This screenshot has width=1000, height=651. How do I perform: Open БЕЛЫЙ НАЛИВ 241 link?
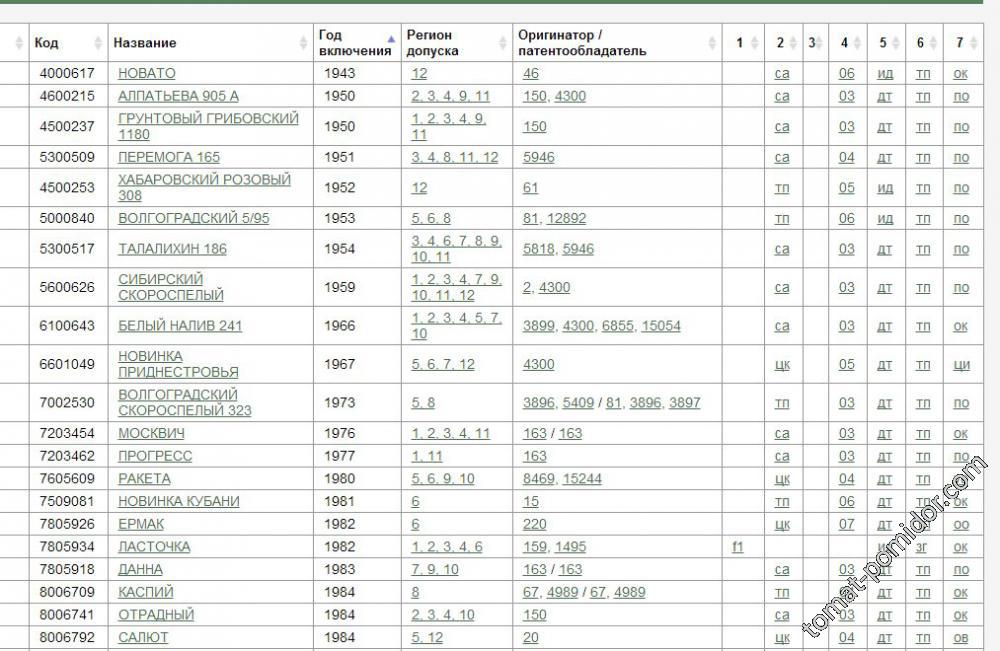(x=180, y=326)
